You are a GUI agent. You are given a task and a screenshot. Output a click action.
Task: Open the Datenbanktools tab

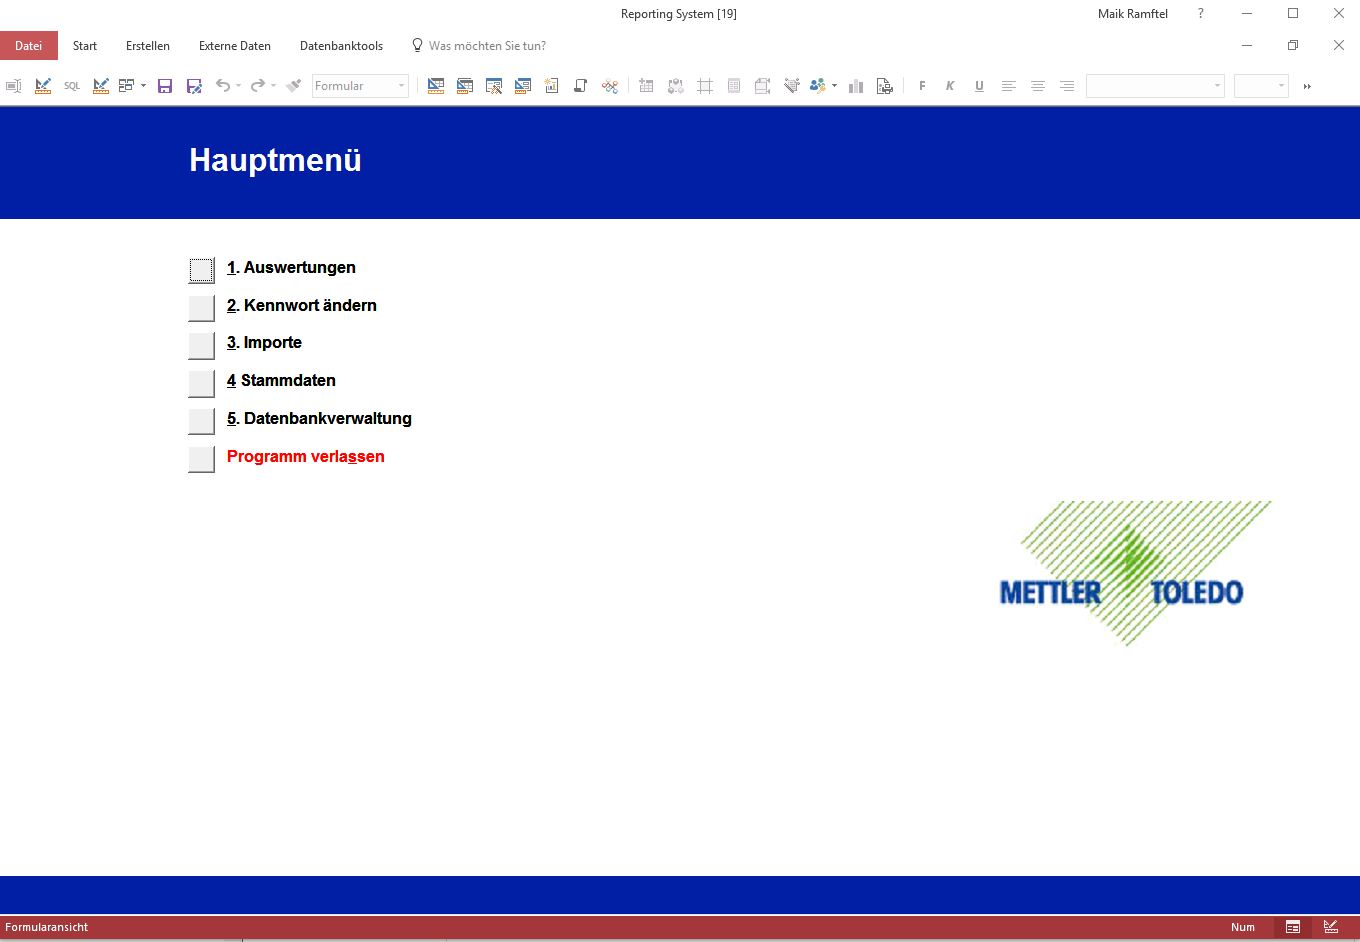pyautogui.click(x=341, y=46)
